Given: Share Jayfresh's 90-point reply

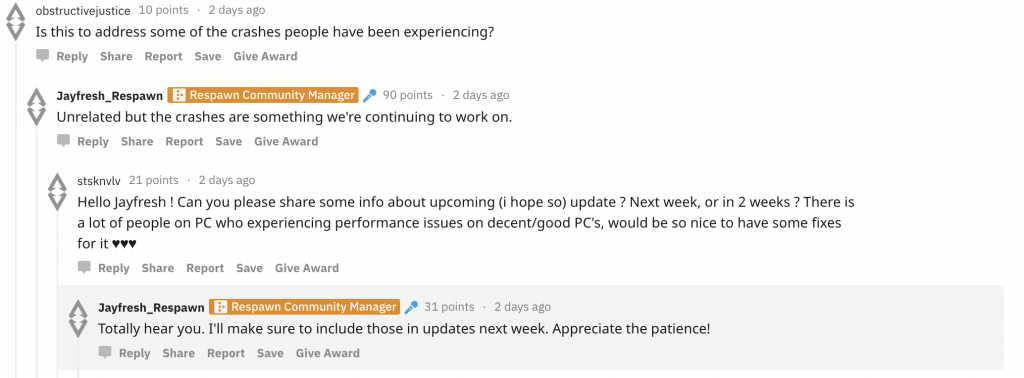Looking at the screenshot, I should click(137, 142).
